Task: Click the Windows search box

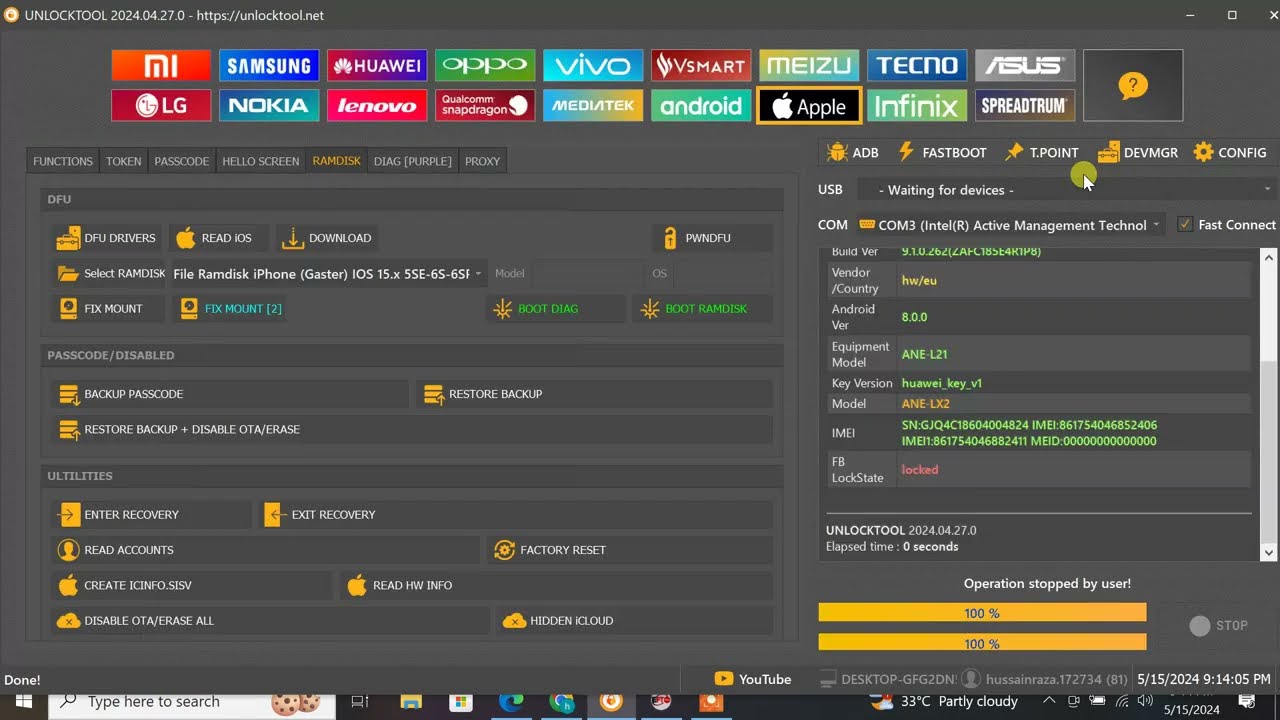Action: 185,702
